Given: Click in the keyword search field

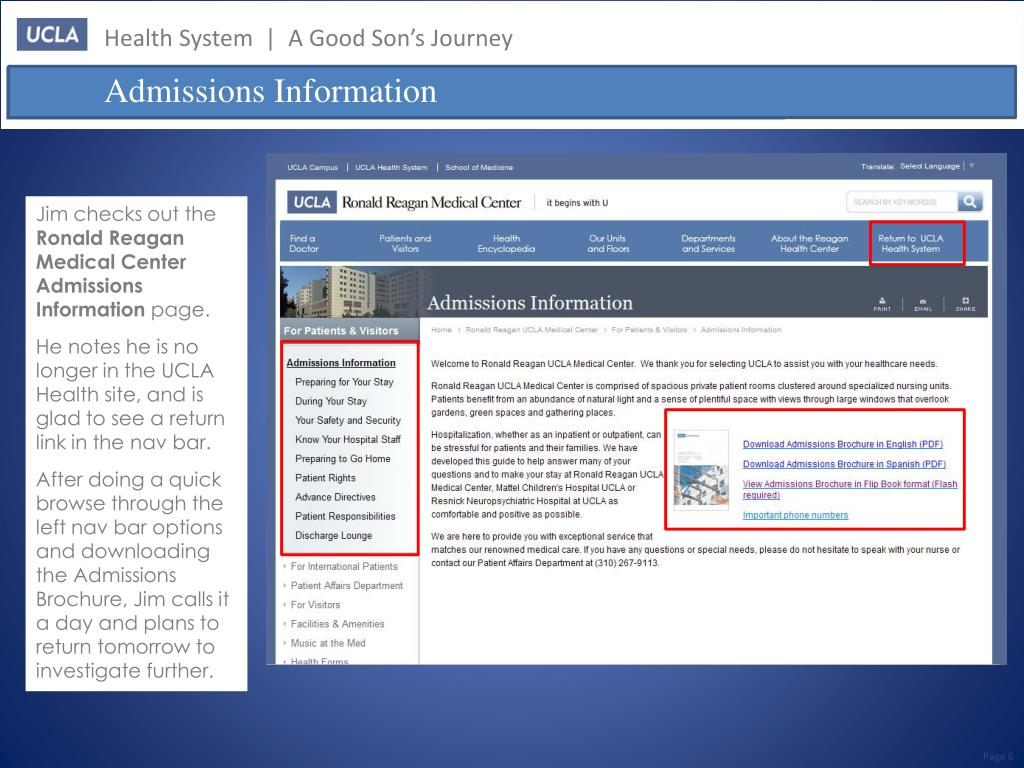Looking at the screenshot, I should pyautogui.click(x=902, y=202).
